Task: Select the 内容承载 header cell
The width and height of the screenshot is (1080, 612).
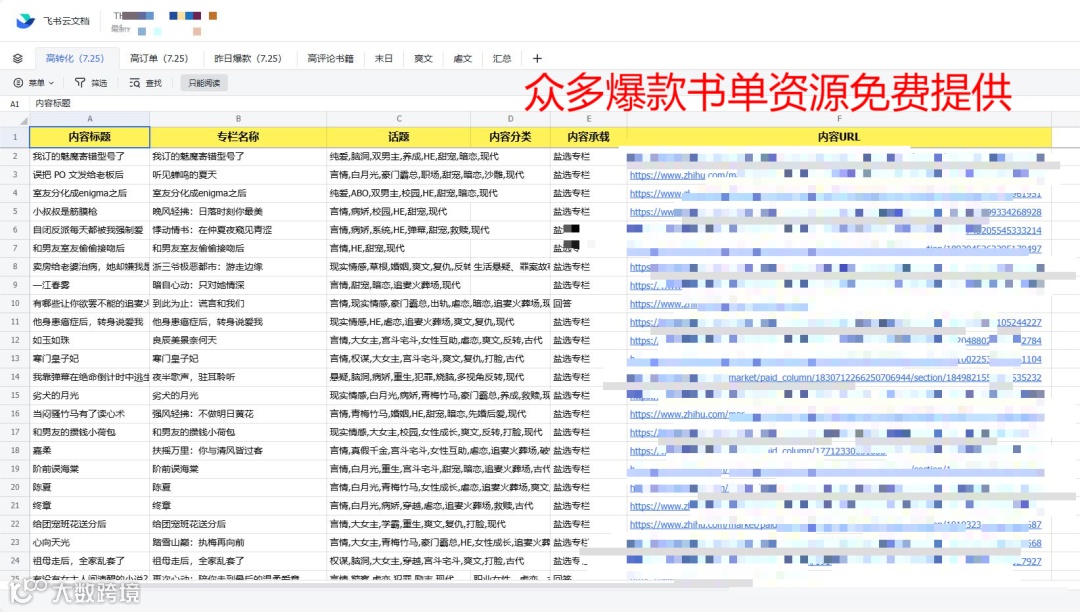Action: pyautogui.click(x=589, y=137)
